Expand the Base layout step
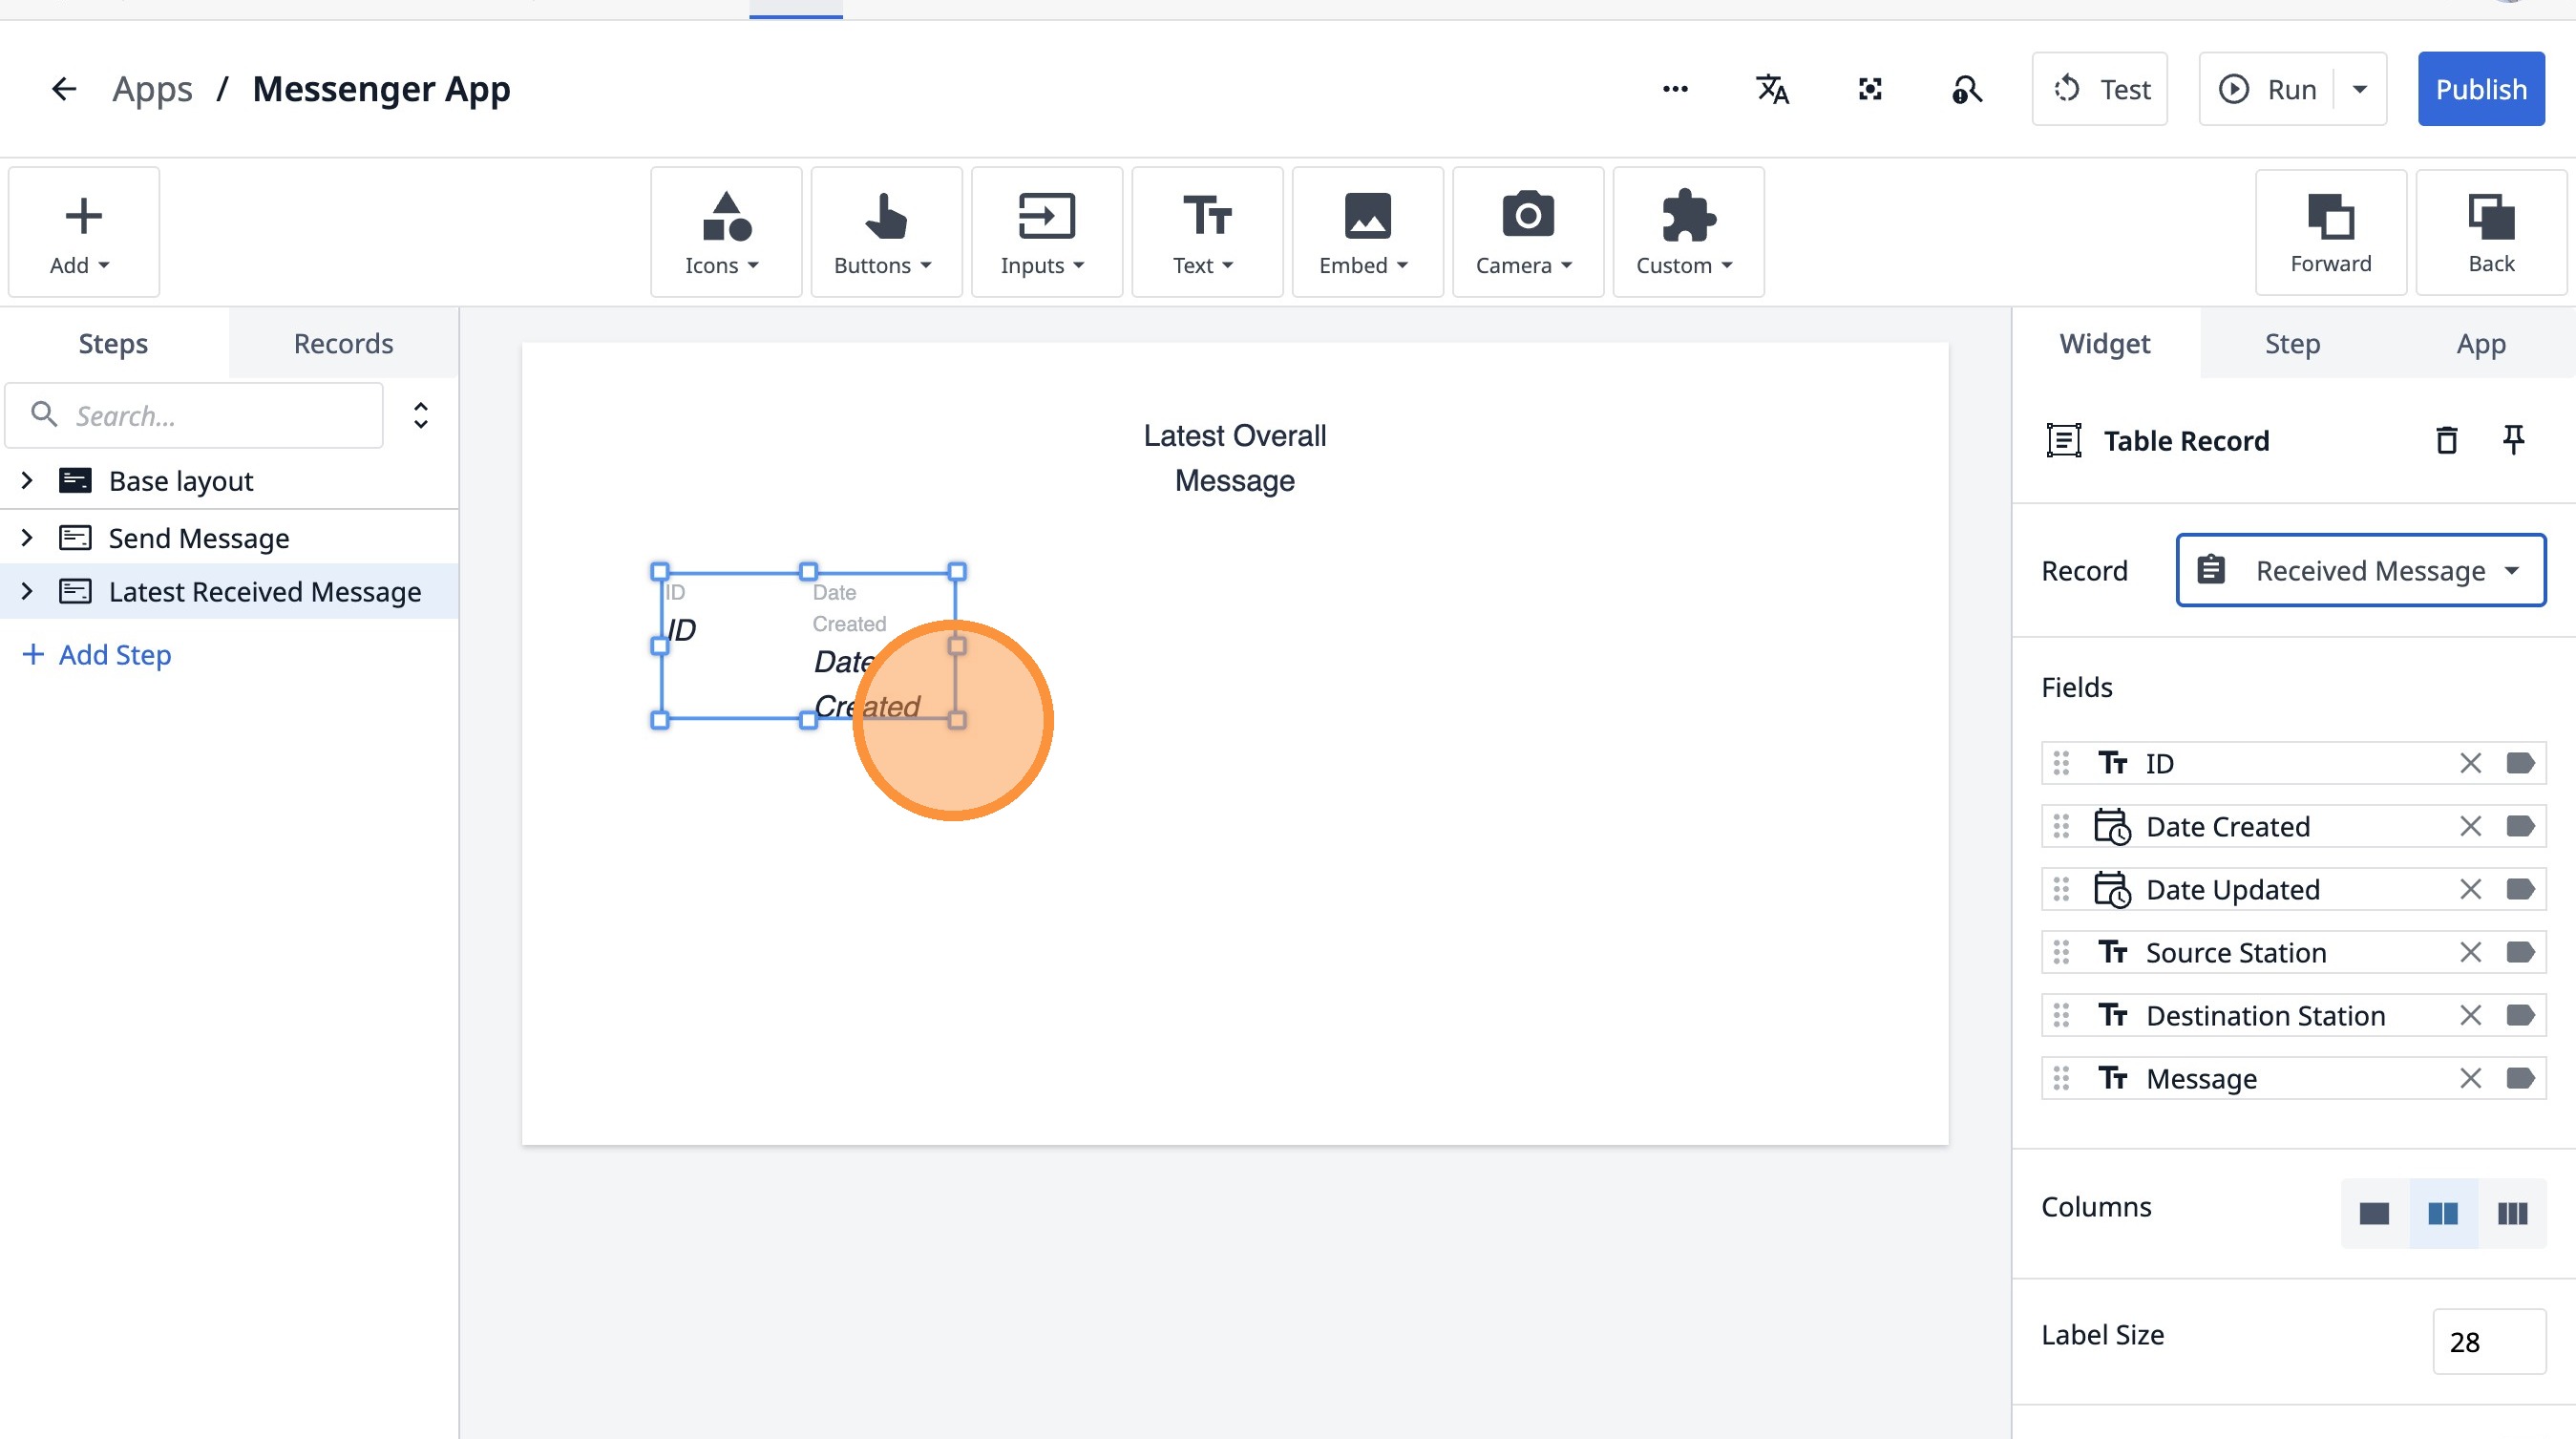2576x1439 pixels. click(x=27, y=481)
